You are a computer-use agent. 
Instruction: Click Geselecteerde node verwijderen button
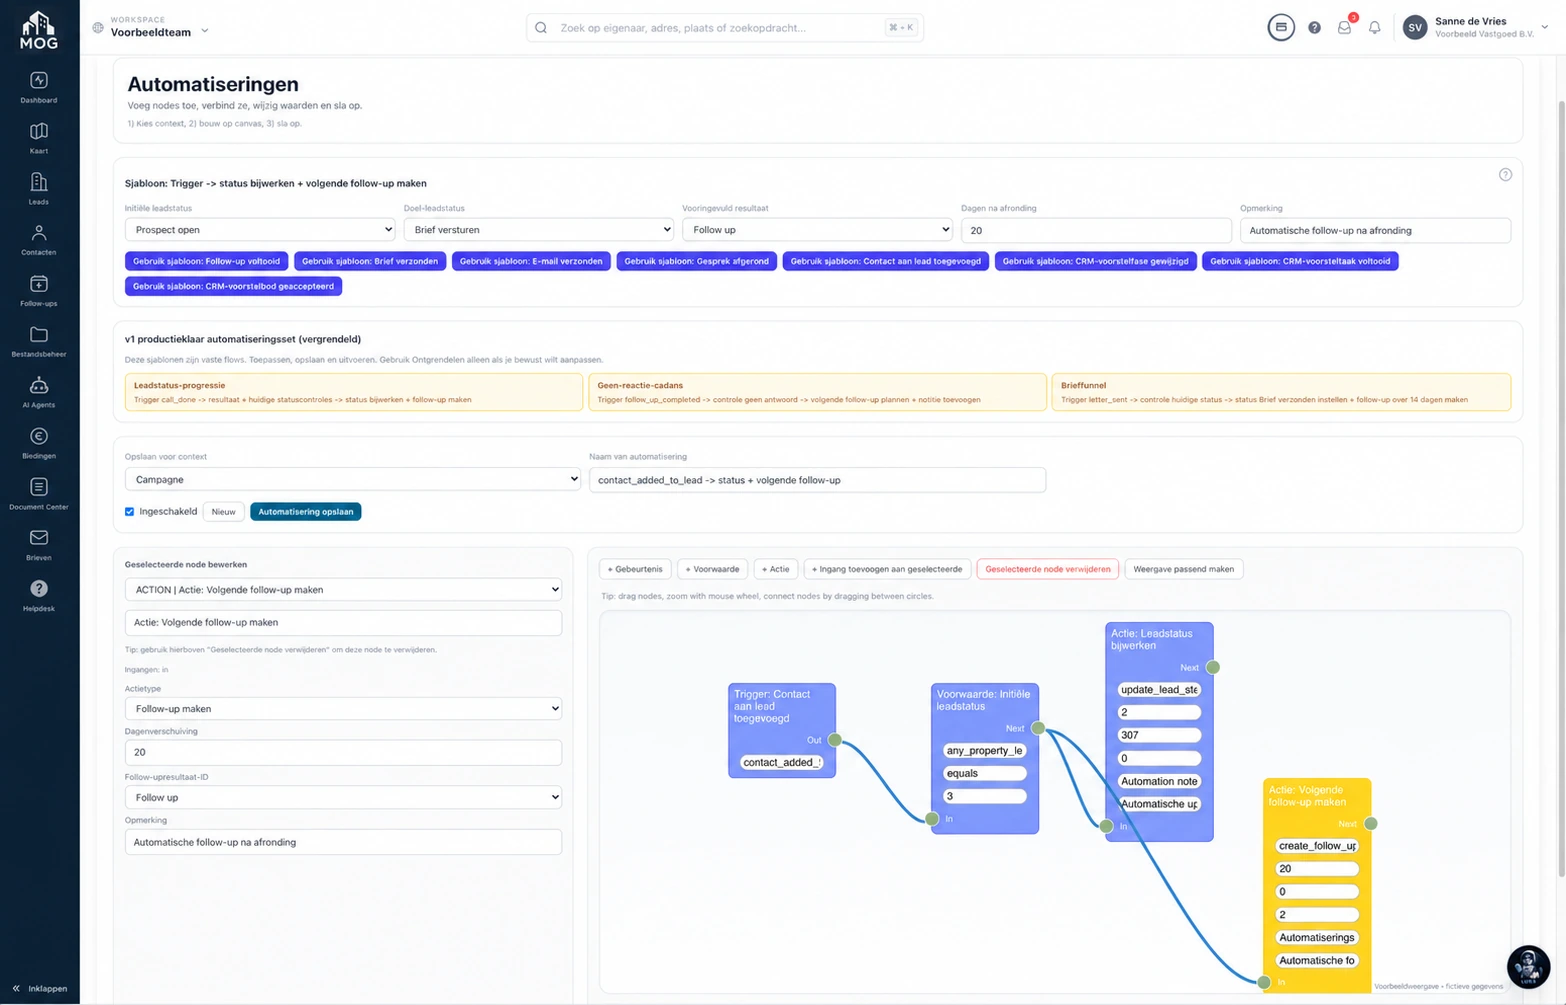click(x=1047, y=569)
